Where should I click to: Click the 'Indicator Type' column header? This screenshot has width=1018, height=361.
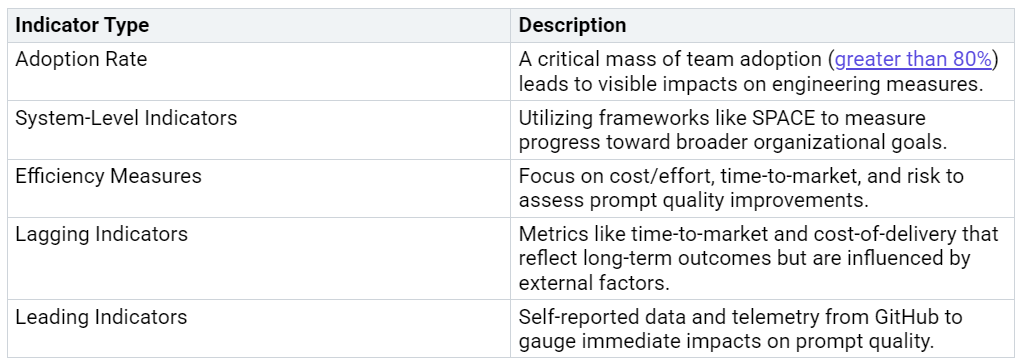pyautogui.click(x=82, y=25)
